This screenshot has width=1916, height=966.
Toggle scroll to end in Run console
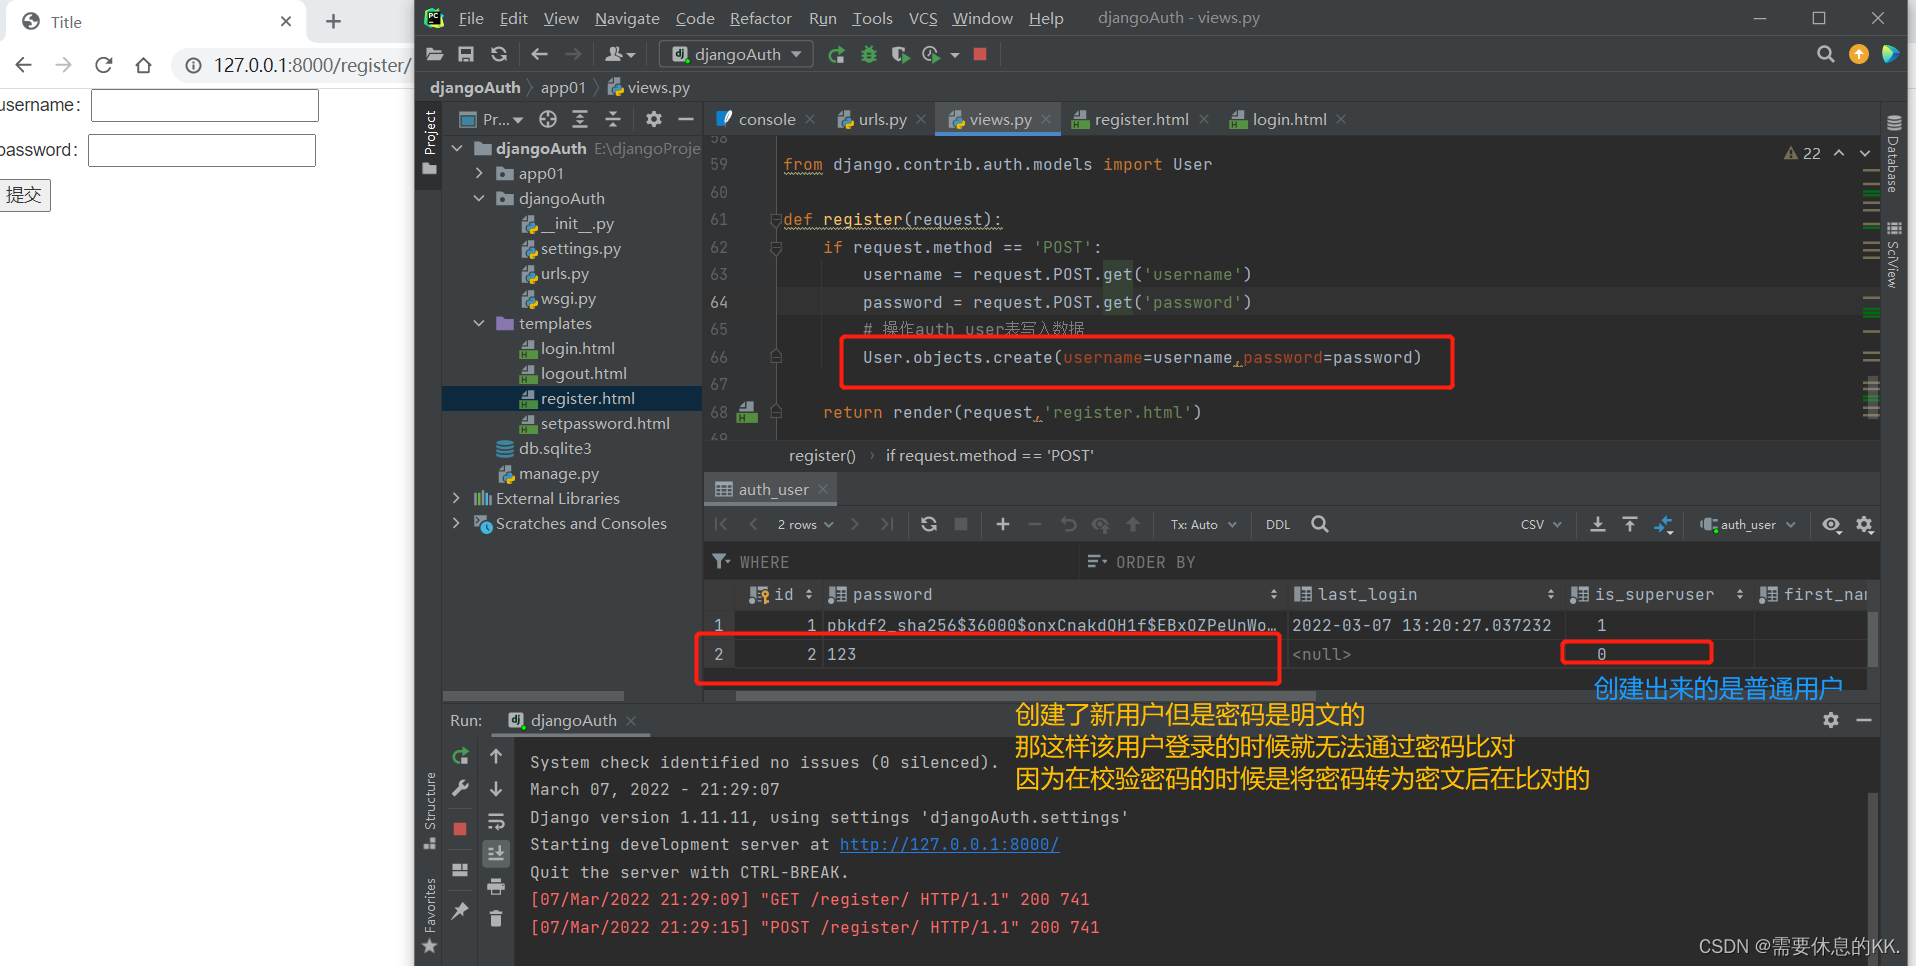point(496,853)
